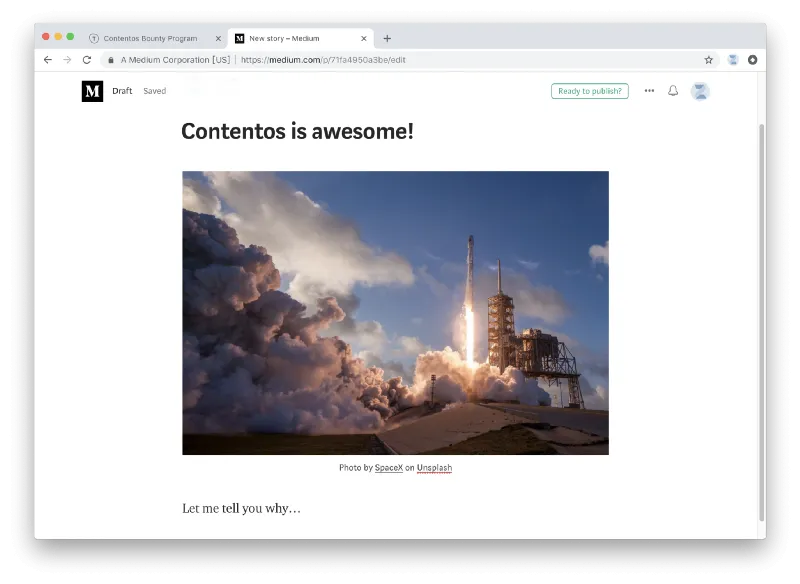
Task: Click the Medium M logo
Action: 92,91
